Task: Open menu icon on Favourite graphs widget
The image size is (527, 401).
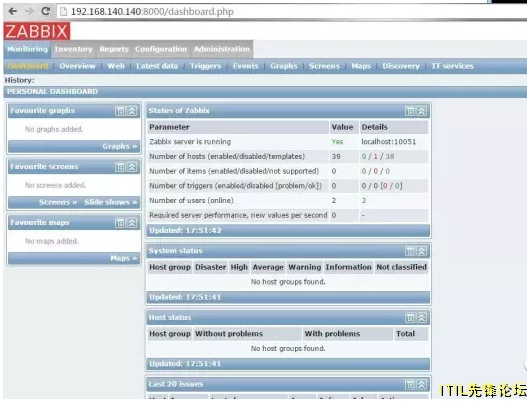Action: (120, 111)
